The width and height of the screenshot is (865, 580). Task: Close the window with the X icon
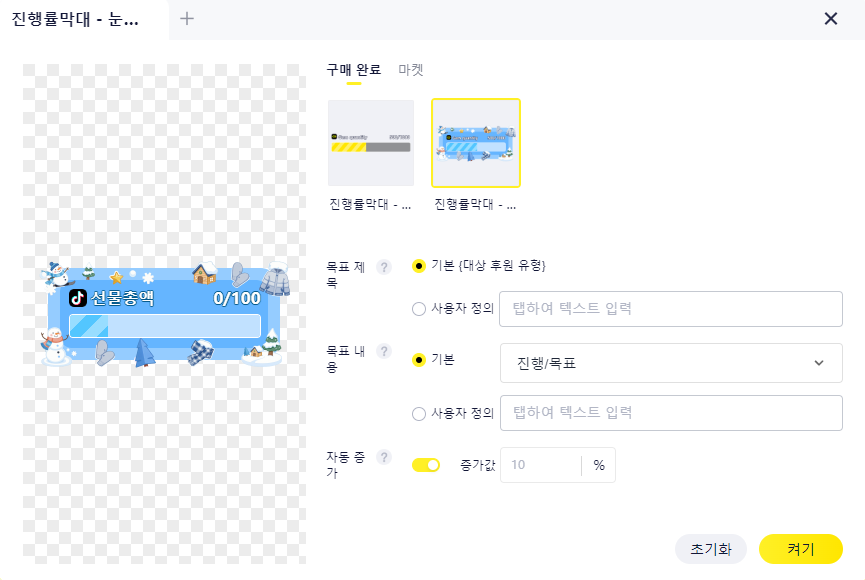tap(830, 18)
